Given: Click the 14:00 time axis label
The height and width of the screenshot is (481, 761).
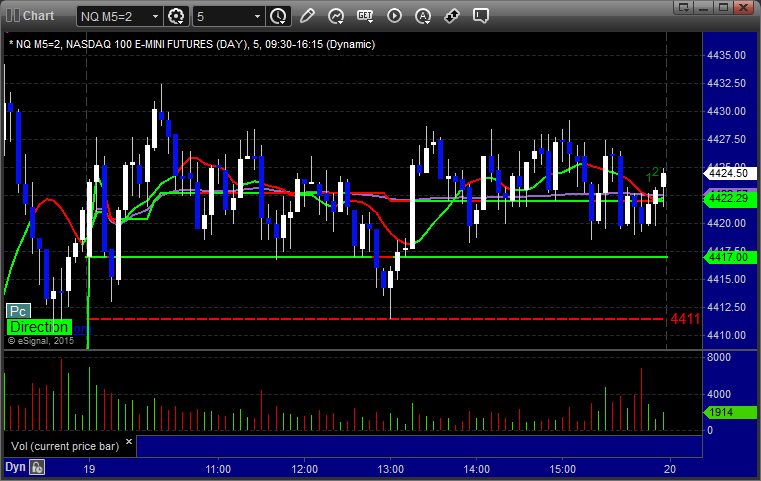Looking at the screenshot, I should (477, 469).
